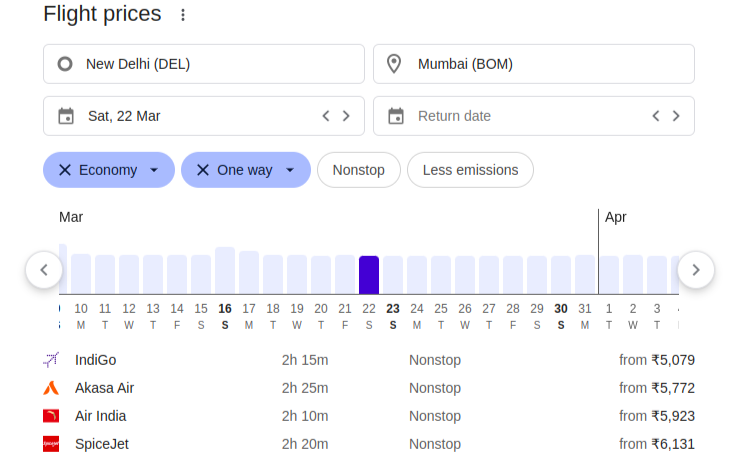Click the SpiceJet airline logo
This screenshot has width=747, height=466.
coord(51,444)
